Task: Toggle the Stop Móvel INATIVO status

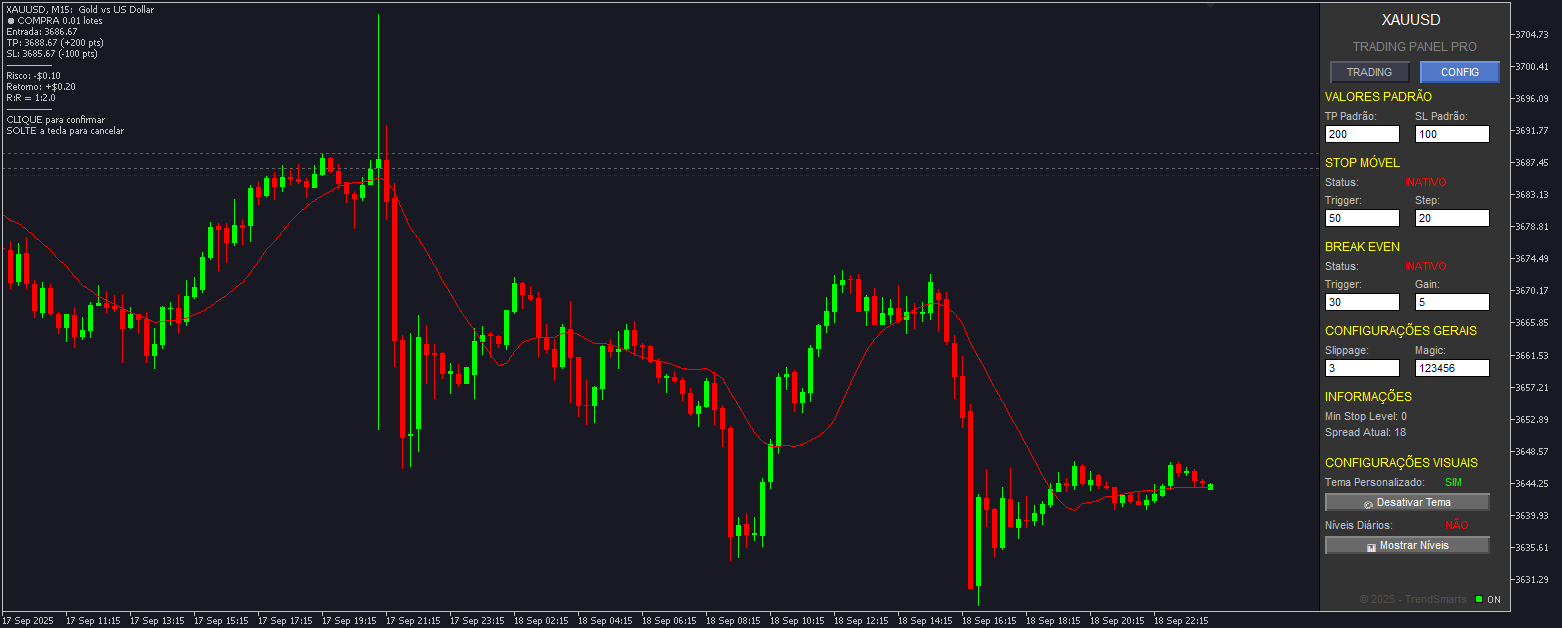Action: 1425,182
